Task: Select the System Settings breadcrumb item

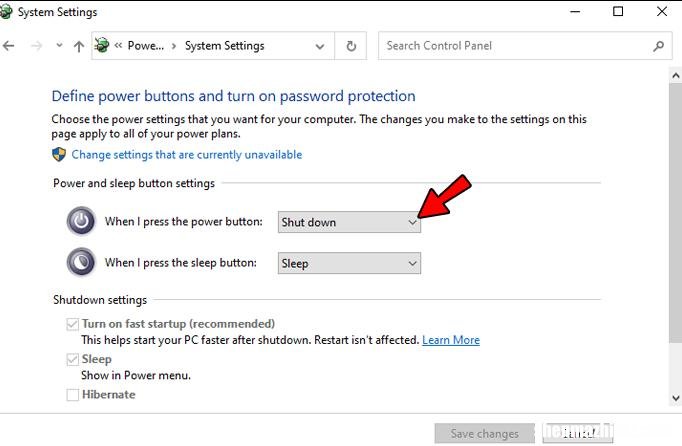Action: [224, 46]
